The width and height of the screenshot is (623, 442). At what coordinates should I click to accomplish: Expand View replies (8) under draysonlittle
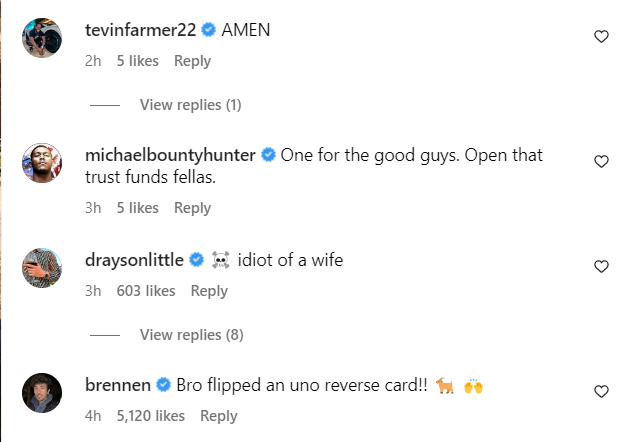click(190, 334)
